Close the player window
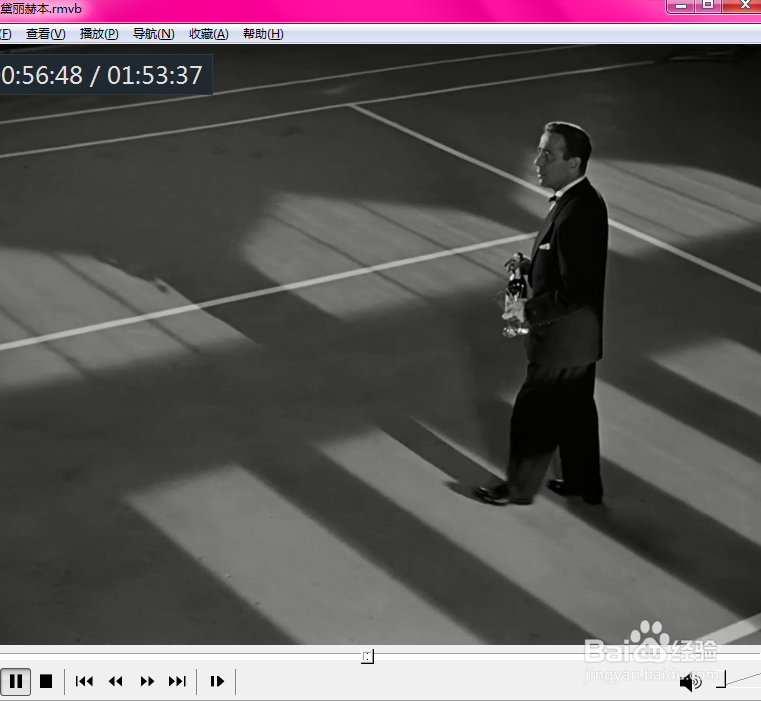Viewport: 761px width, 701px height. point(744,5)
